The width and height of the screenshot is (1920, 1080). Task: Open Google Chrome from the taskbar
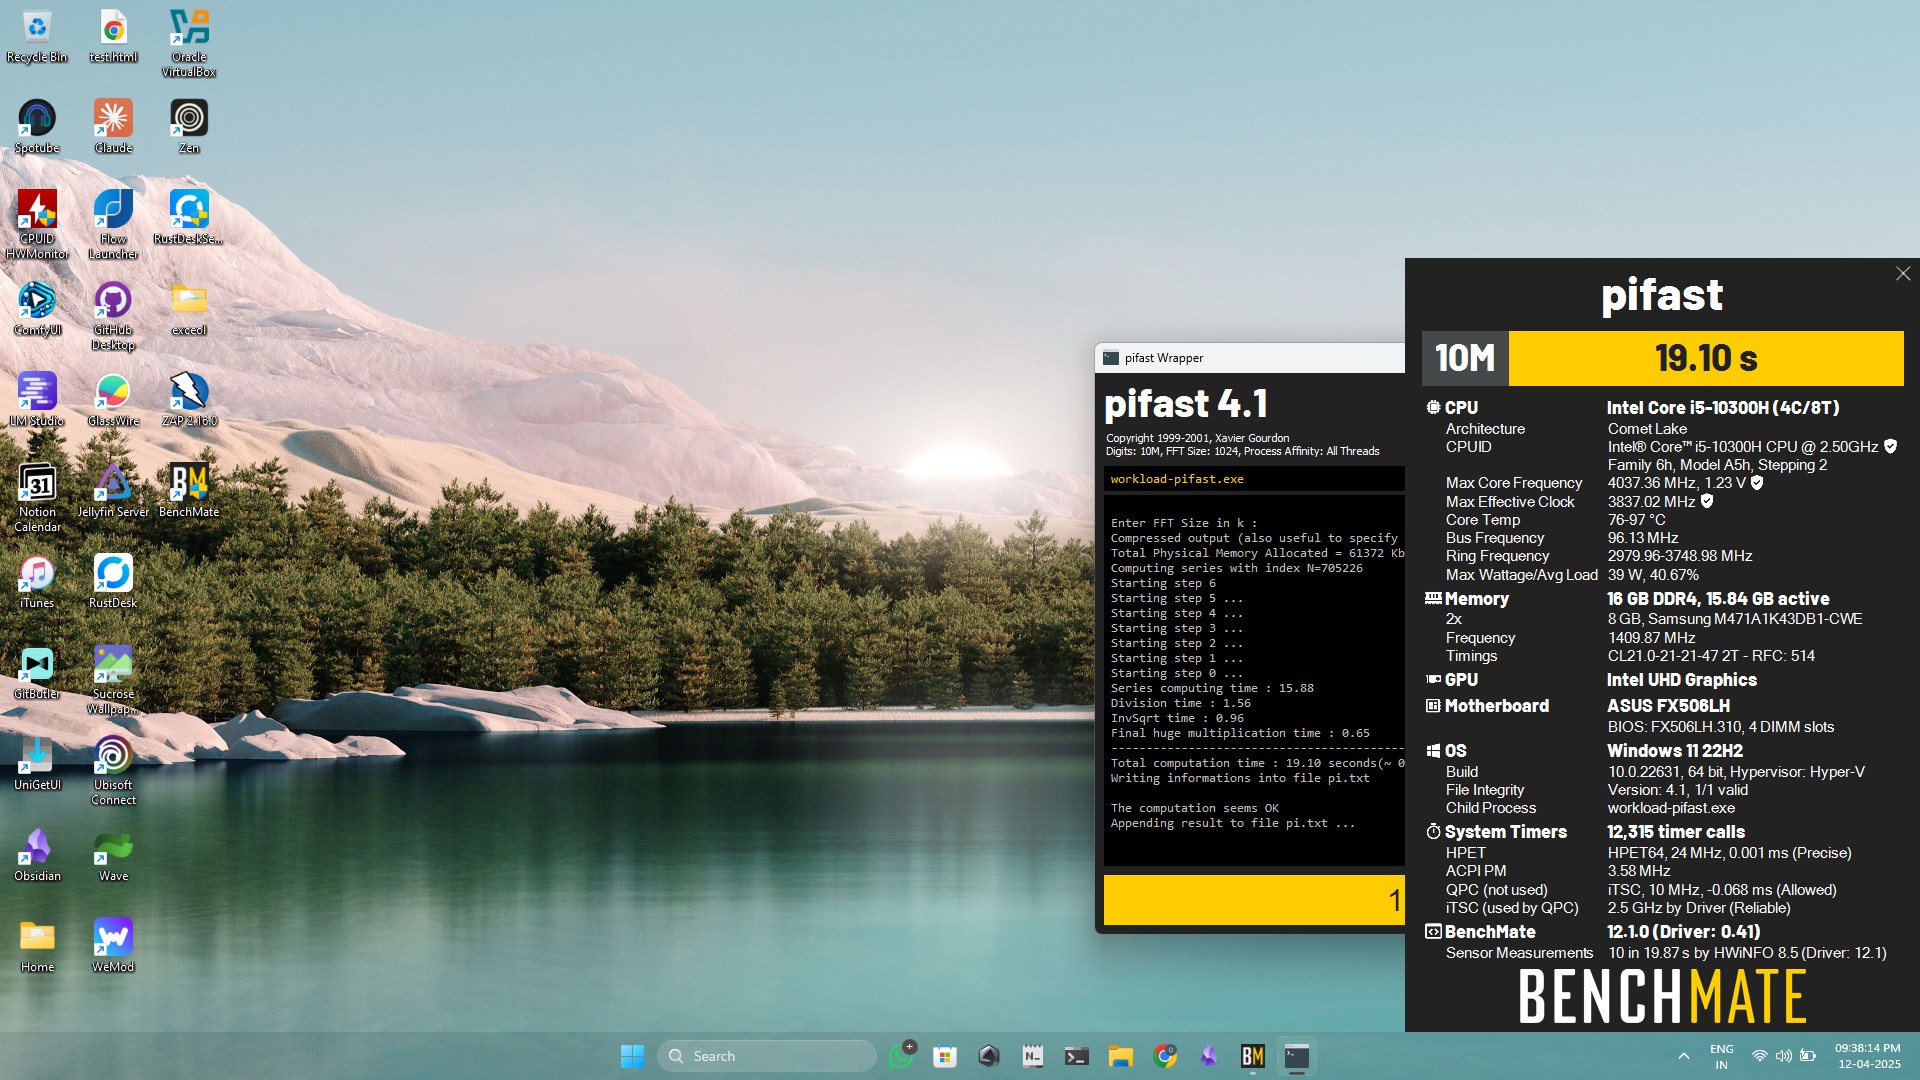click(1165, 1056)
